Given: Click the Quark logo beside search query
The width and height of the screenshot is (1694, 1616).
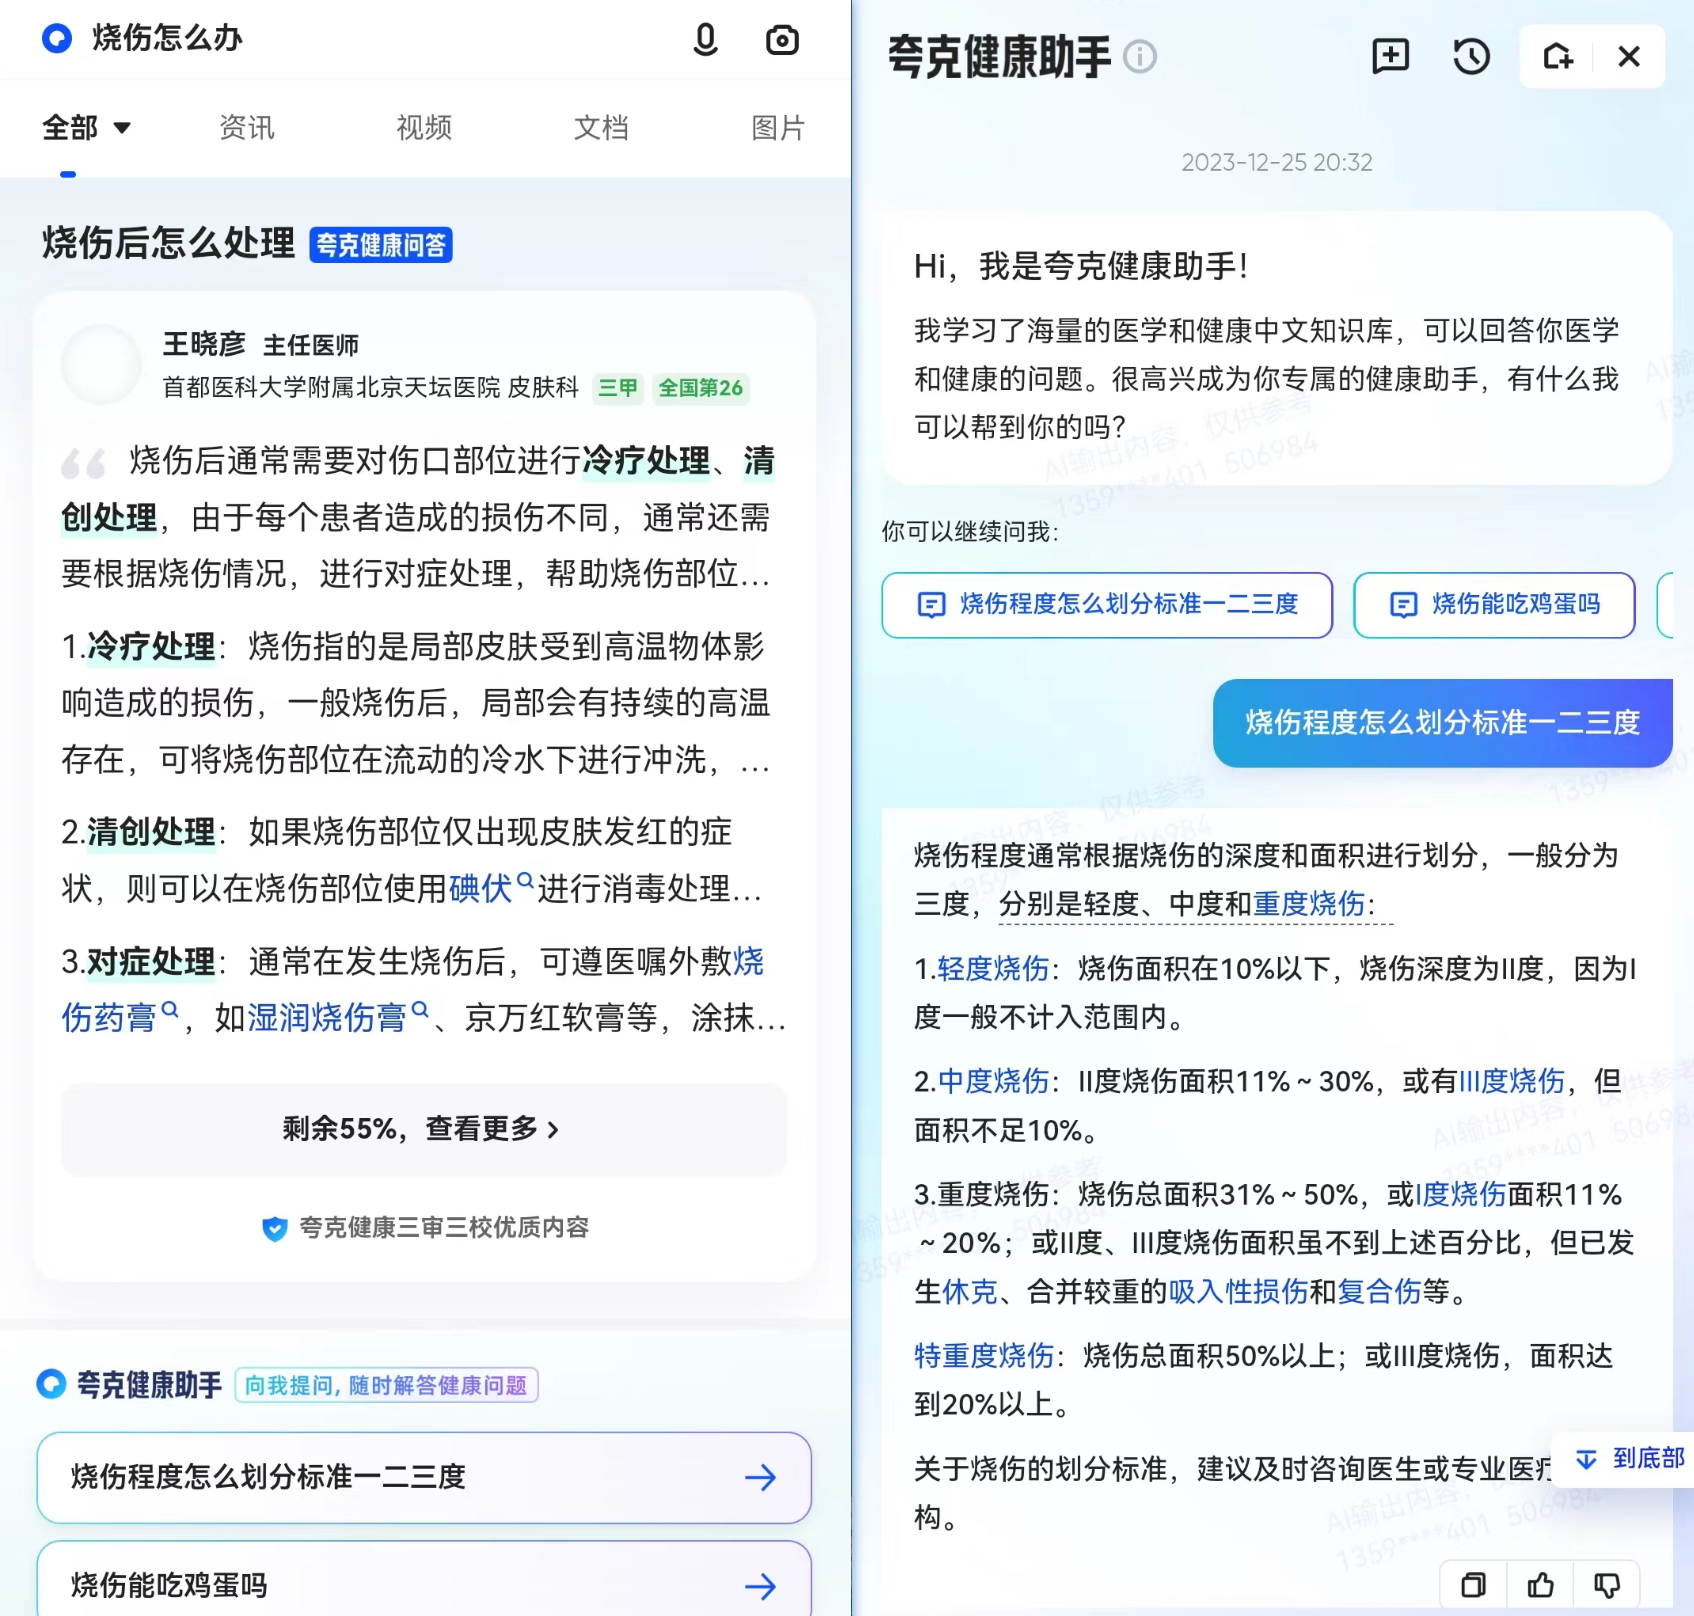Looking at the screenshot, I should [57, 38].
